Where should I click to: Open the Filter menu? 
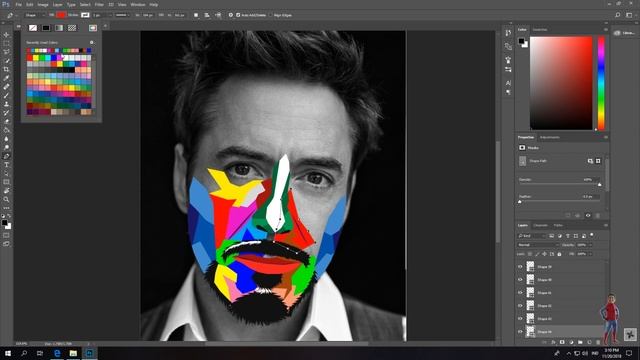pos(99,4)
